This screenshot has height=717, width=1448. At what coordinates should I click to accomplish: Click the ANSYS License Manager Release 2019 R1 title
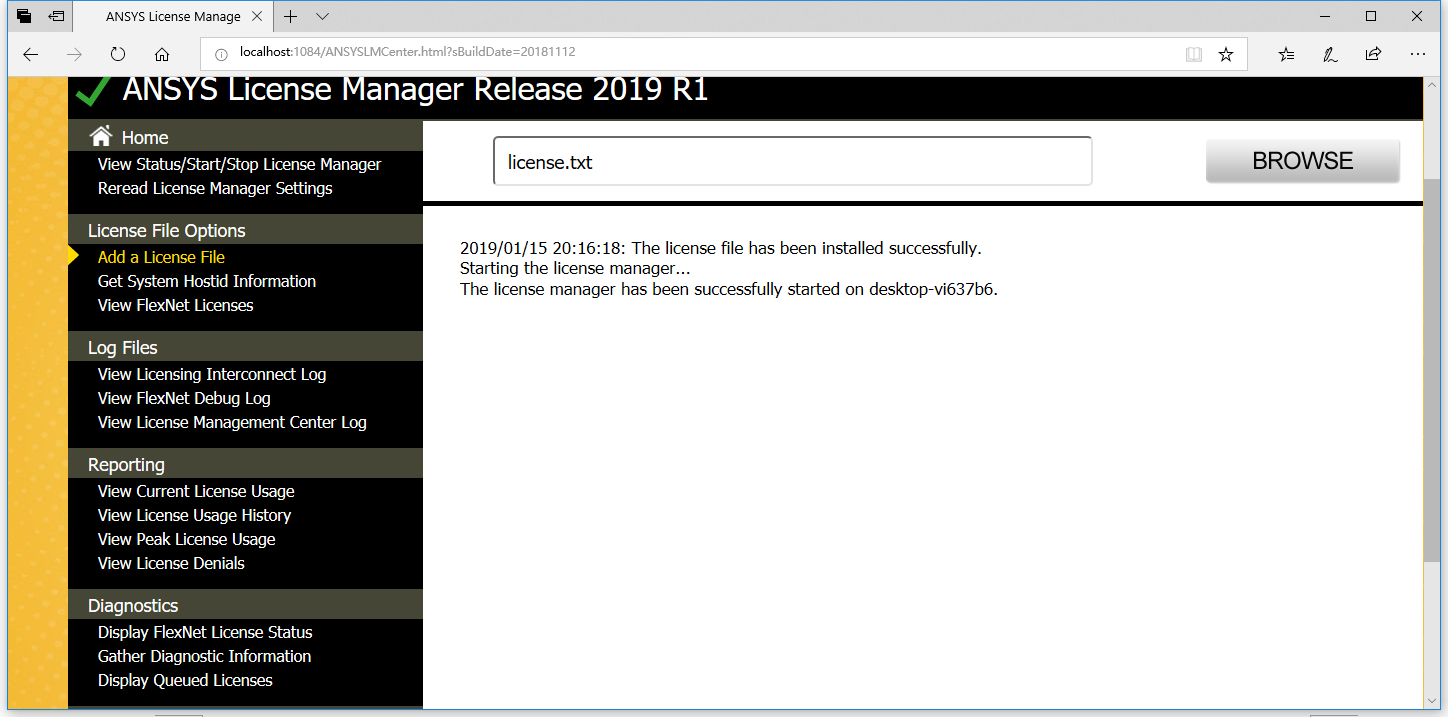point(415,90)
